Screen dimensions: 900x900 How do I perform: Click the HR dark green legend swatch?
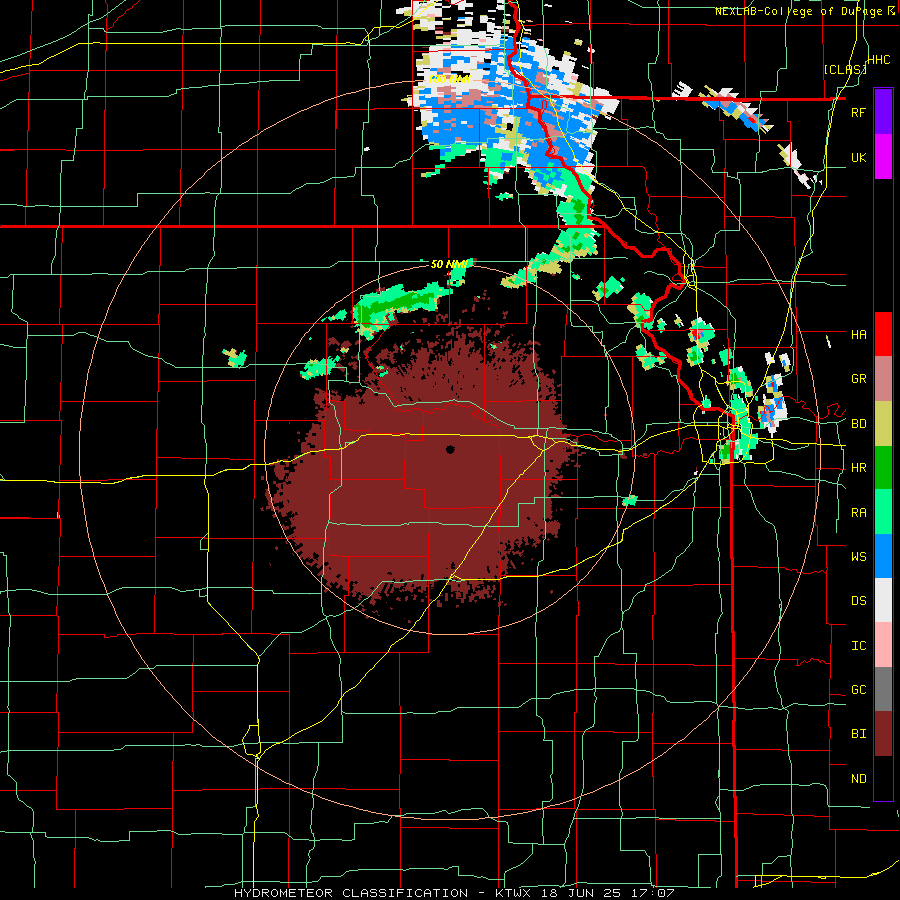[x=883, y=468]
